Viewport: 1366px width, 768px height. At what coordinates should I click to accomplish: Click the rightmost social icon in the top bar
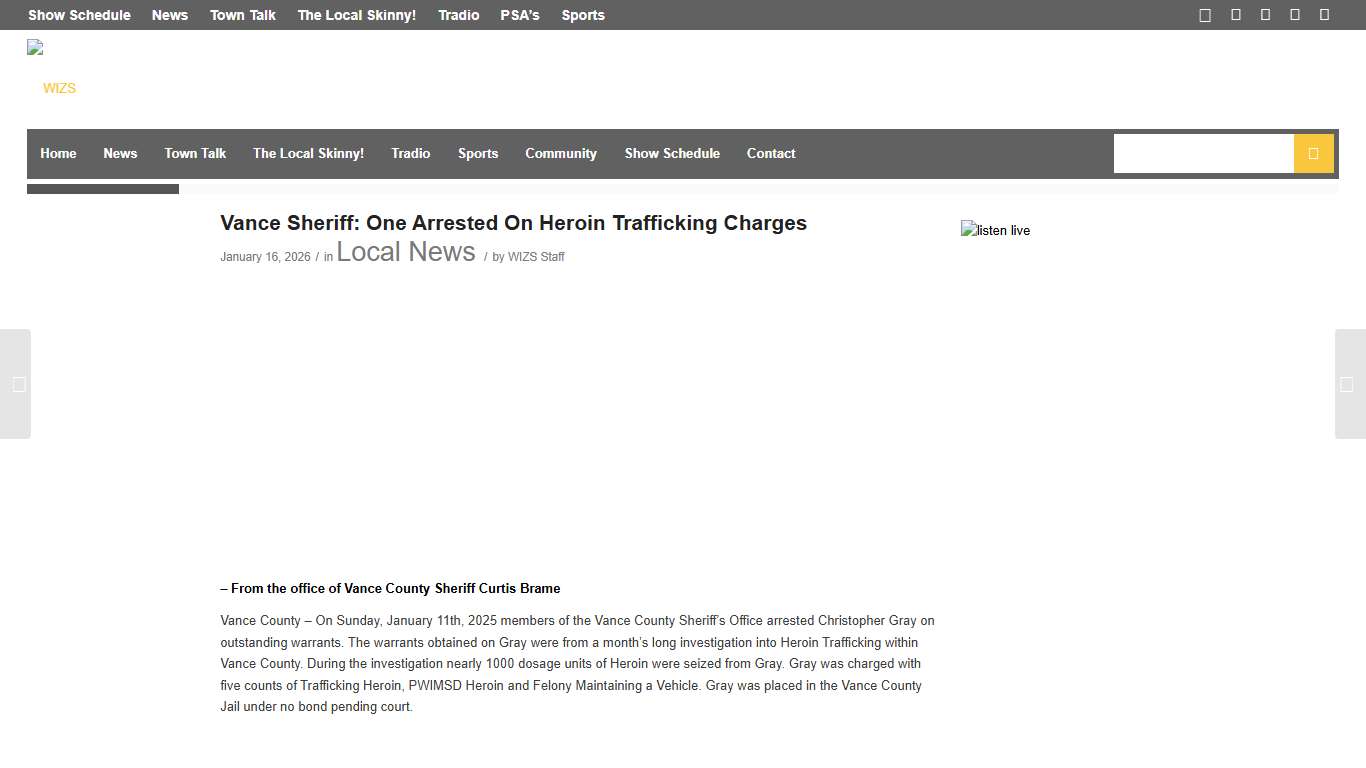(x=1324, y=15)
